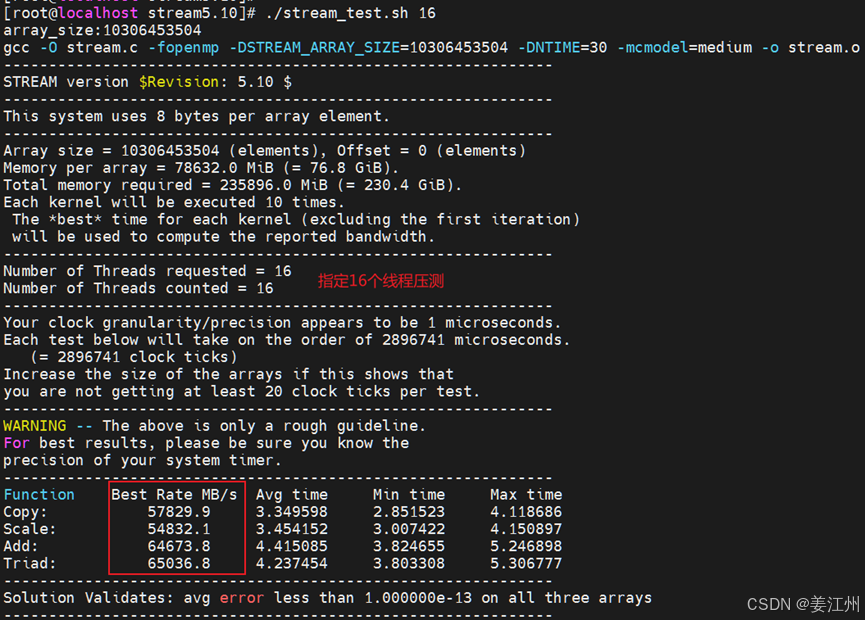Click the 'Memory per array = 78632.0 MiB' line
This screenshot has height=620, width=865.
pos(201,168)
